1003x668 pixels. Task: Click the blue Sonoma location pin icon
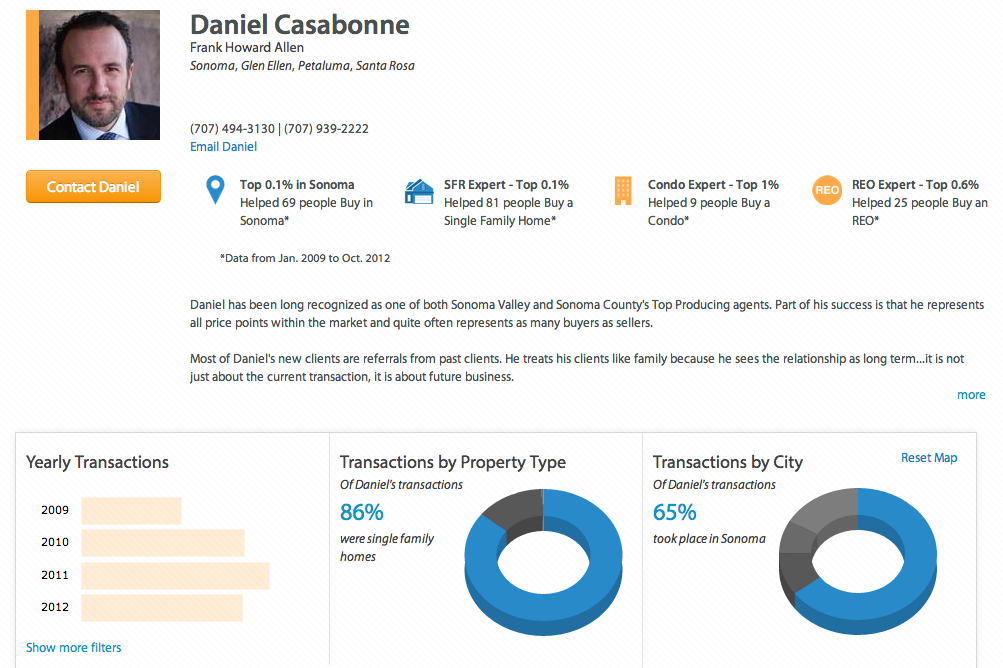[x=214, y=190]
